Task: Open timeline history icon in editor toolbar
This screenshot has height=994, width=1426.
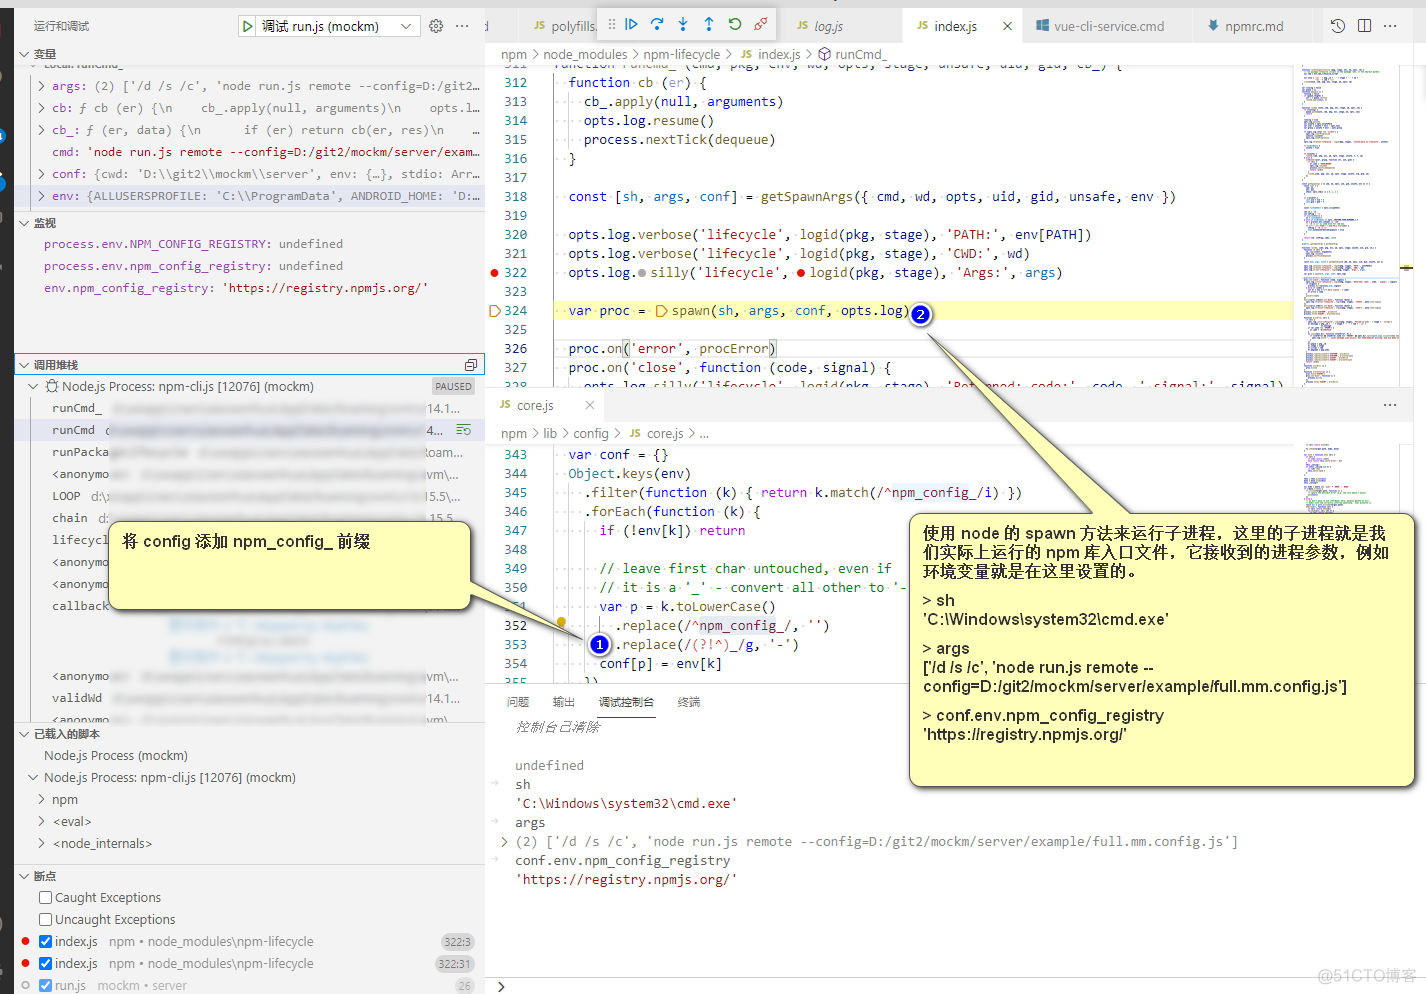Action: [x=1338, y=26]
